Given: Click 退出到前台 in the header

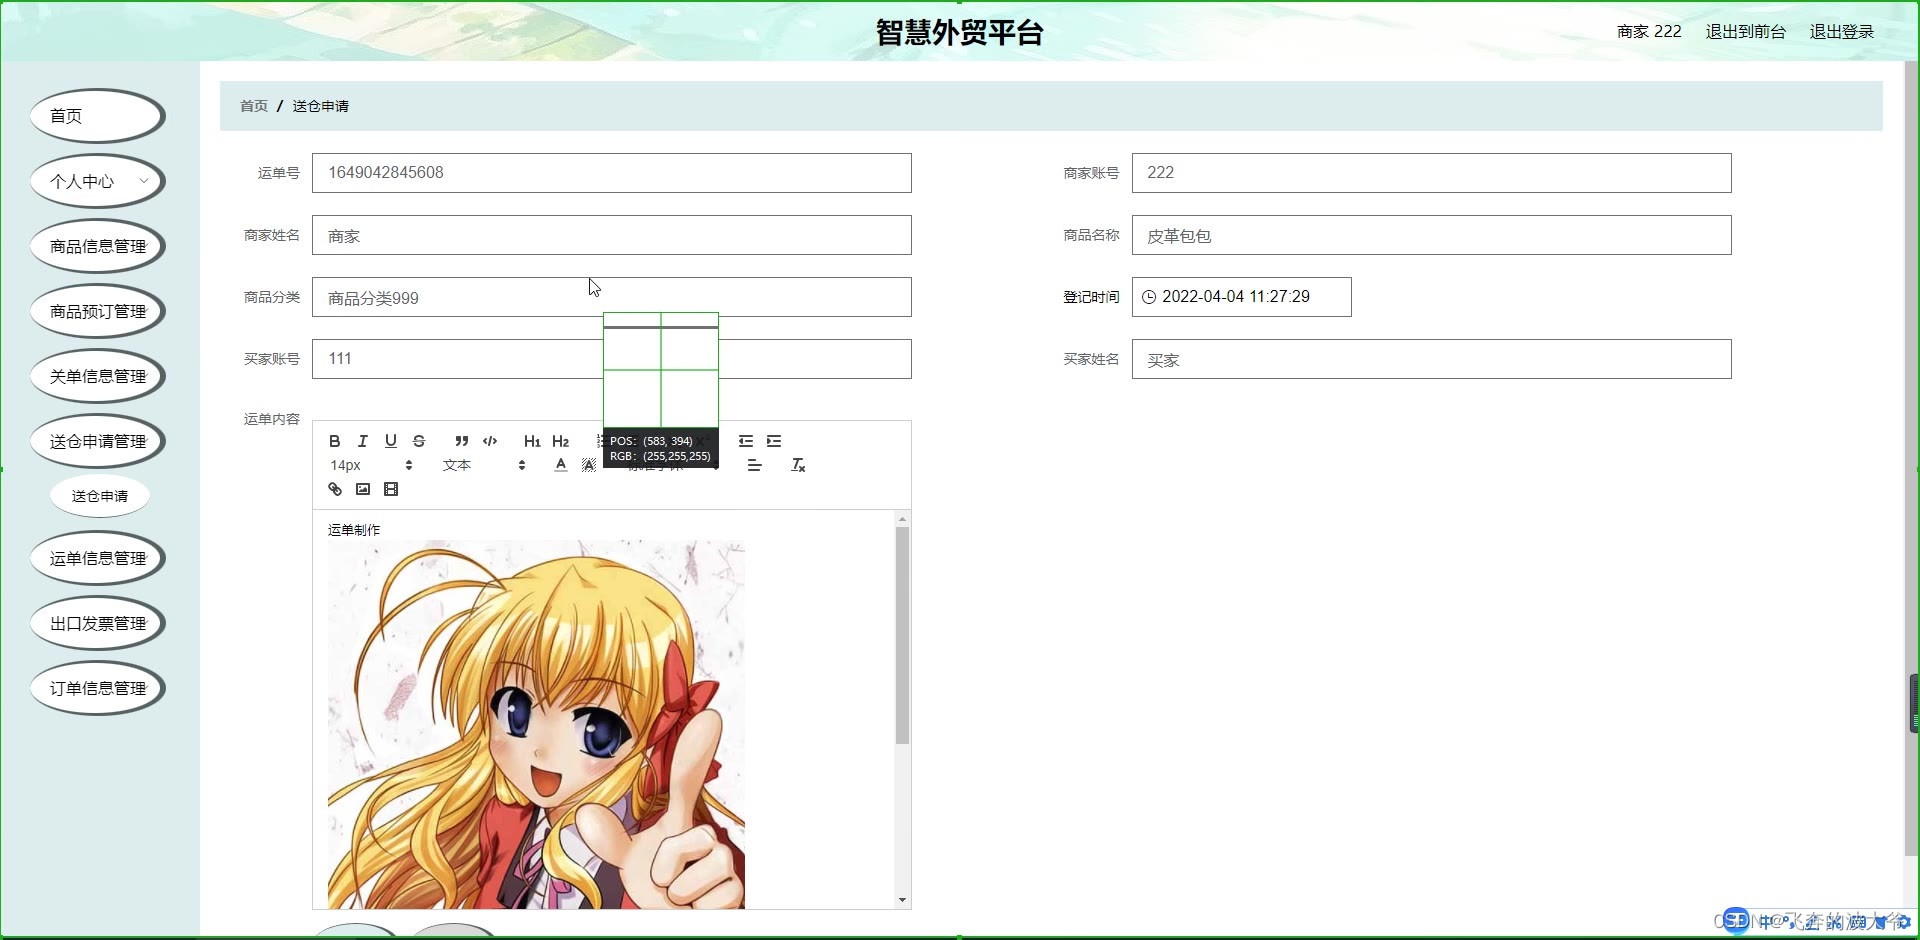Looking at the screenshot, I should coord(1745,32).
